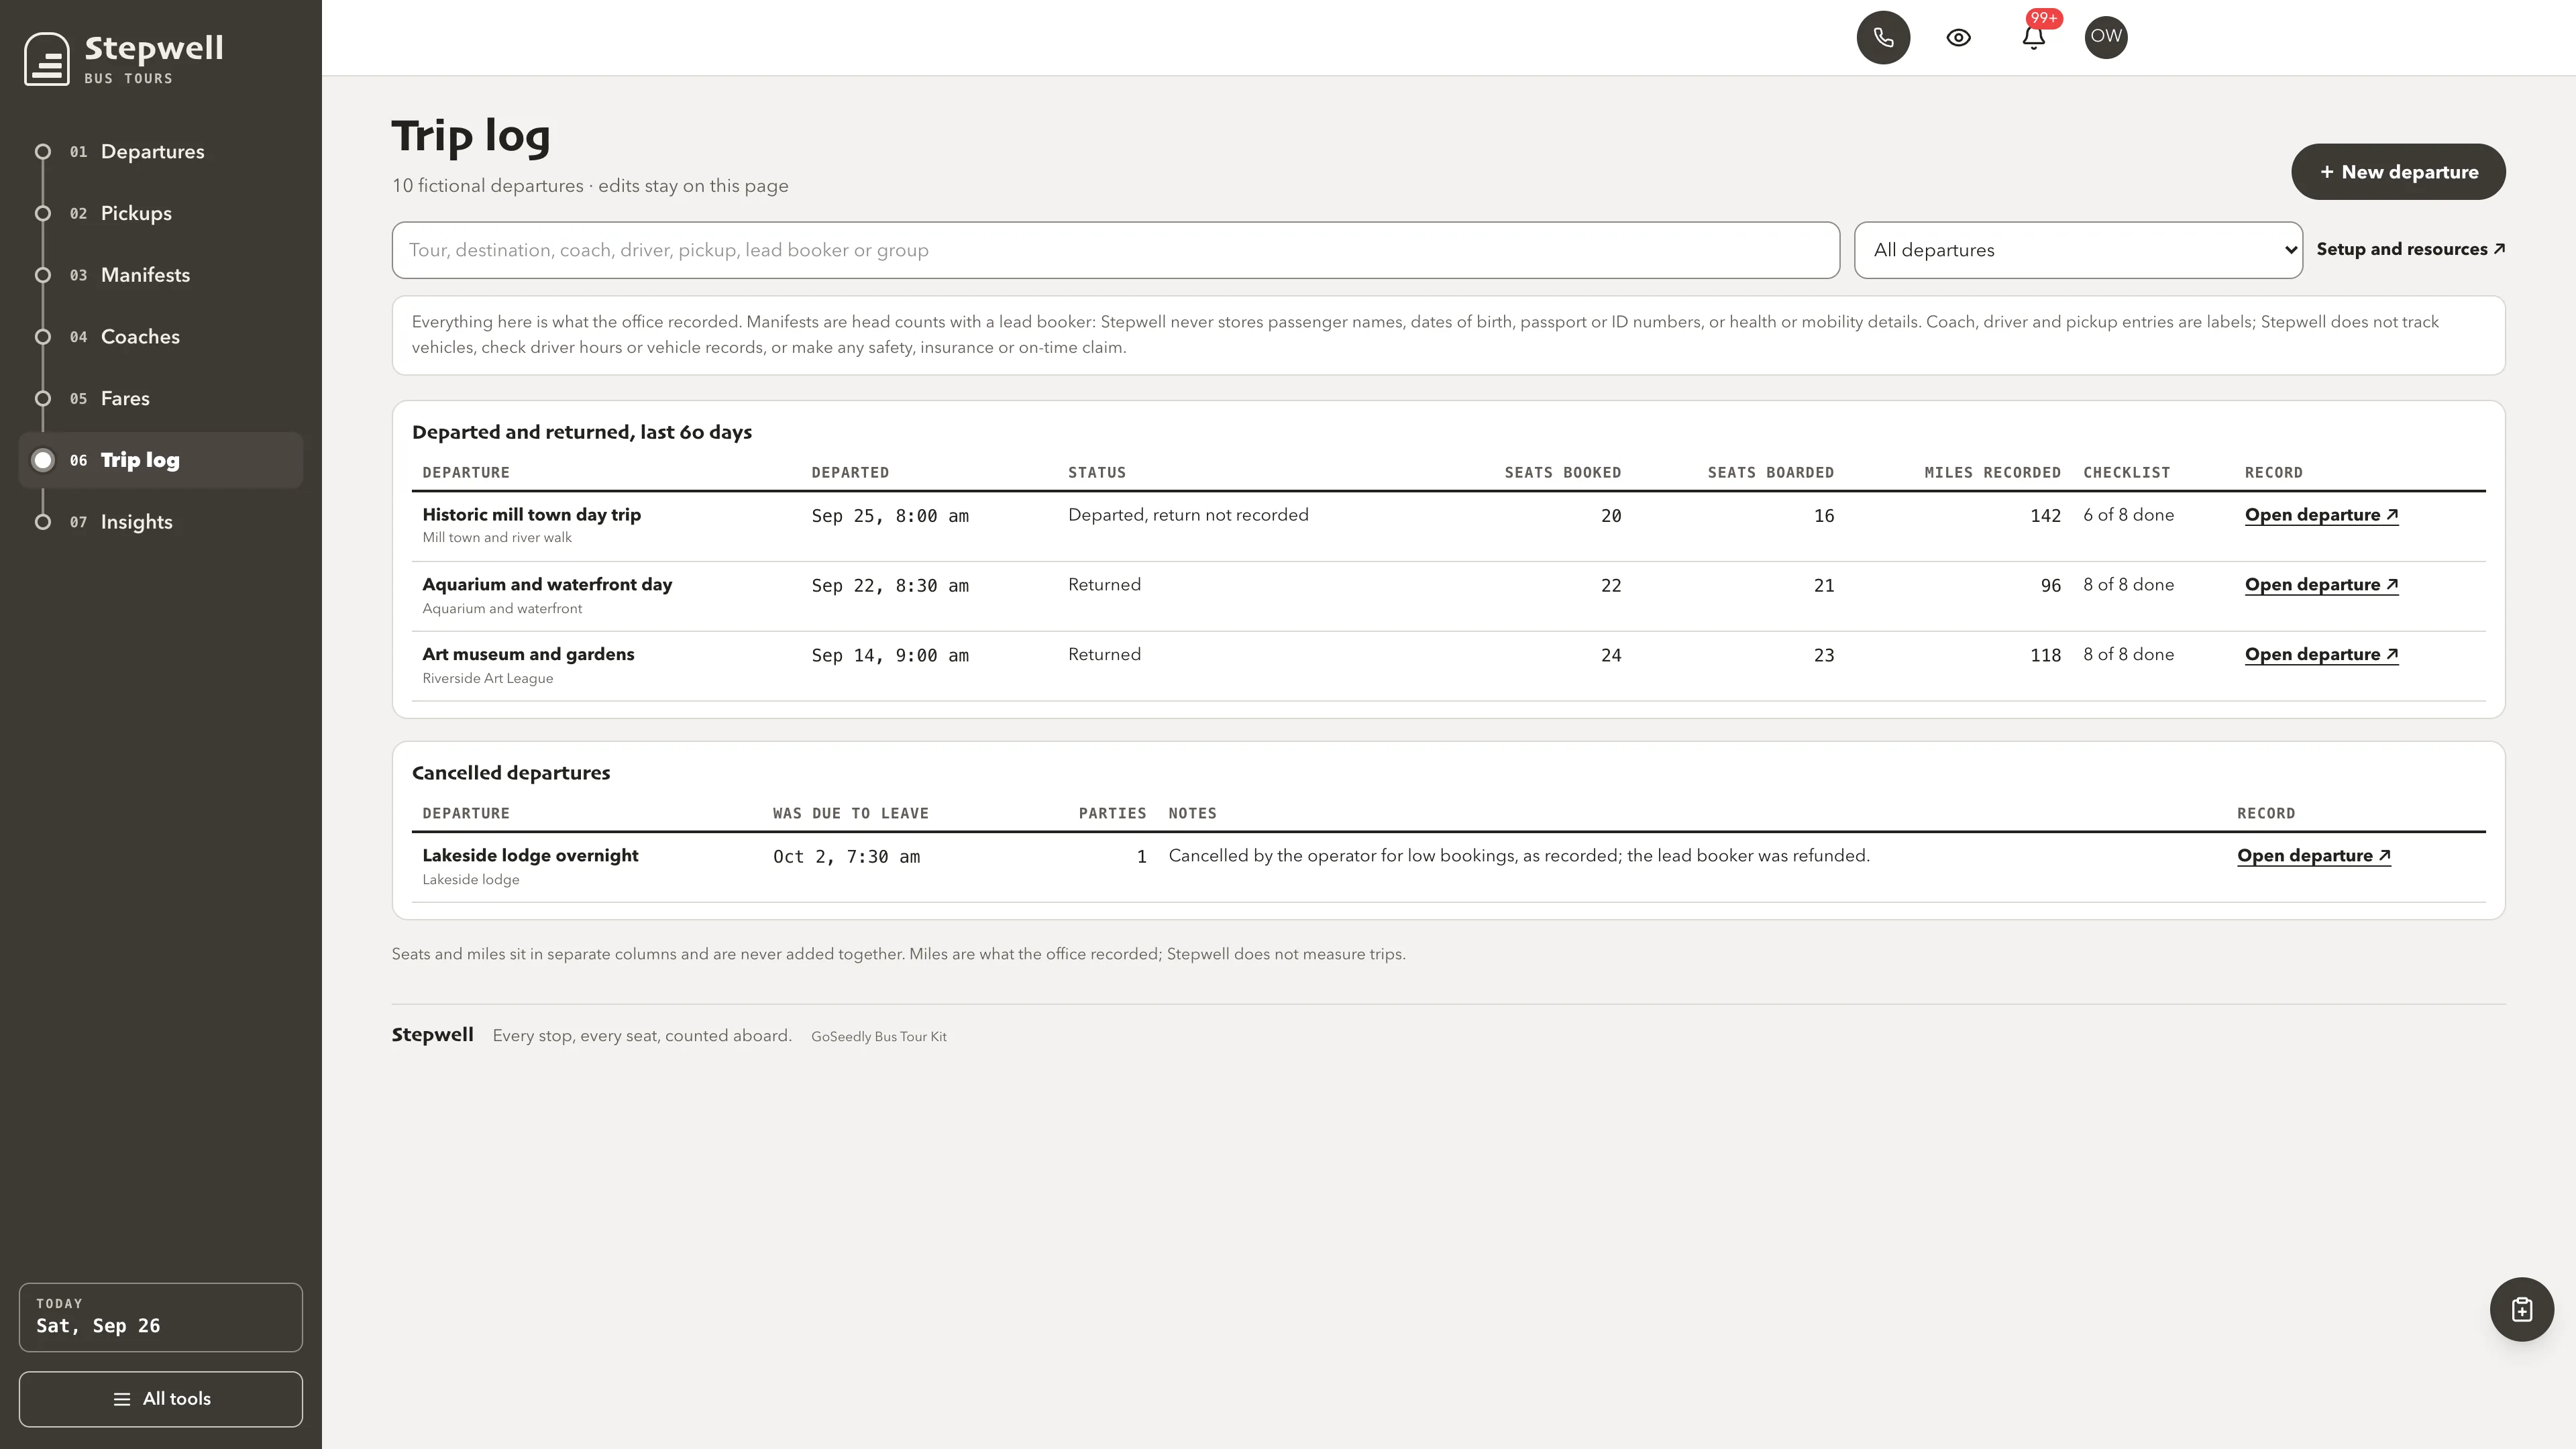Click '6 of 8 done' checklist value

pyautogui.click(x=2128, y=515)
